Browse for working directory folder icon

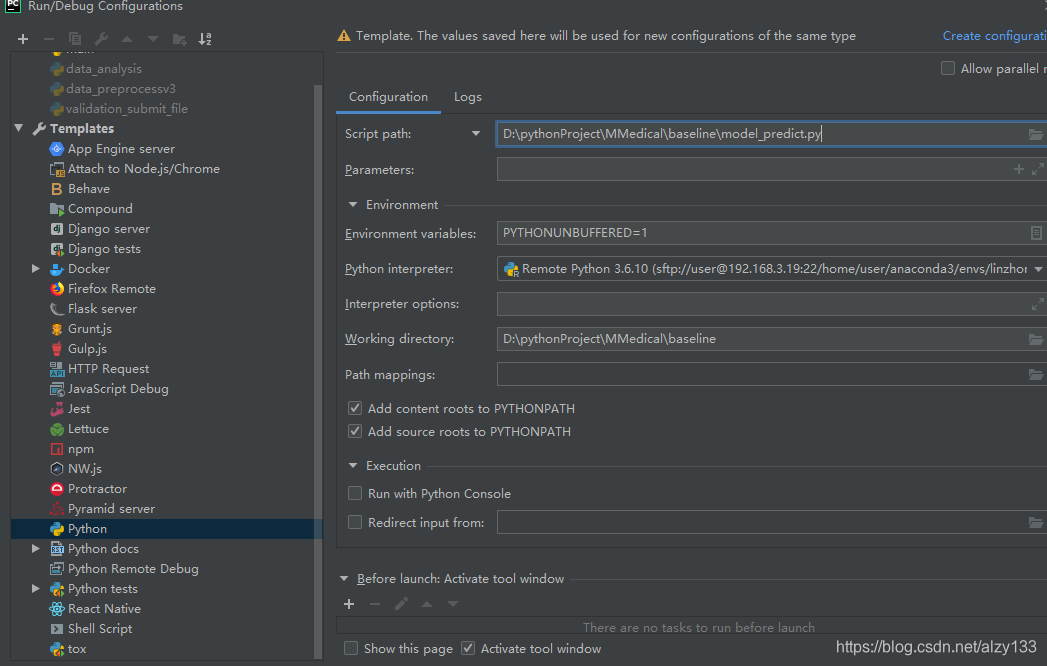1035,339
